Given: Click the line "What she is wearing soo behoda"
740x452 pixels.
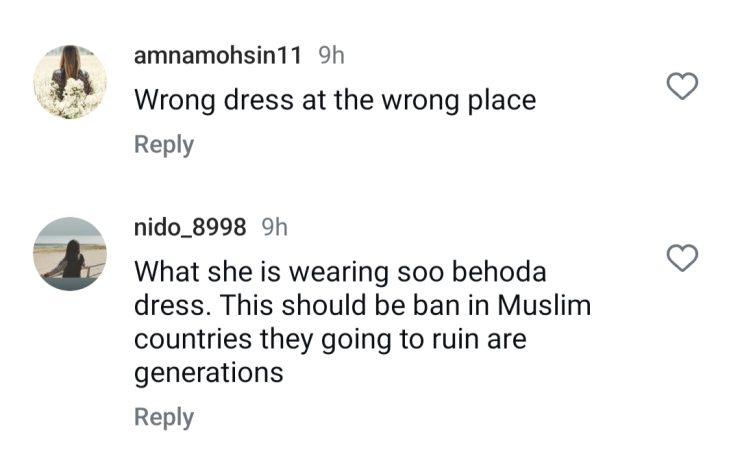Looking at the screenshot, I should [x=340, y=272].
